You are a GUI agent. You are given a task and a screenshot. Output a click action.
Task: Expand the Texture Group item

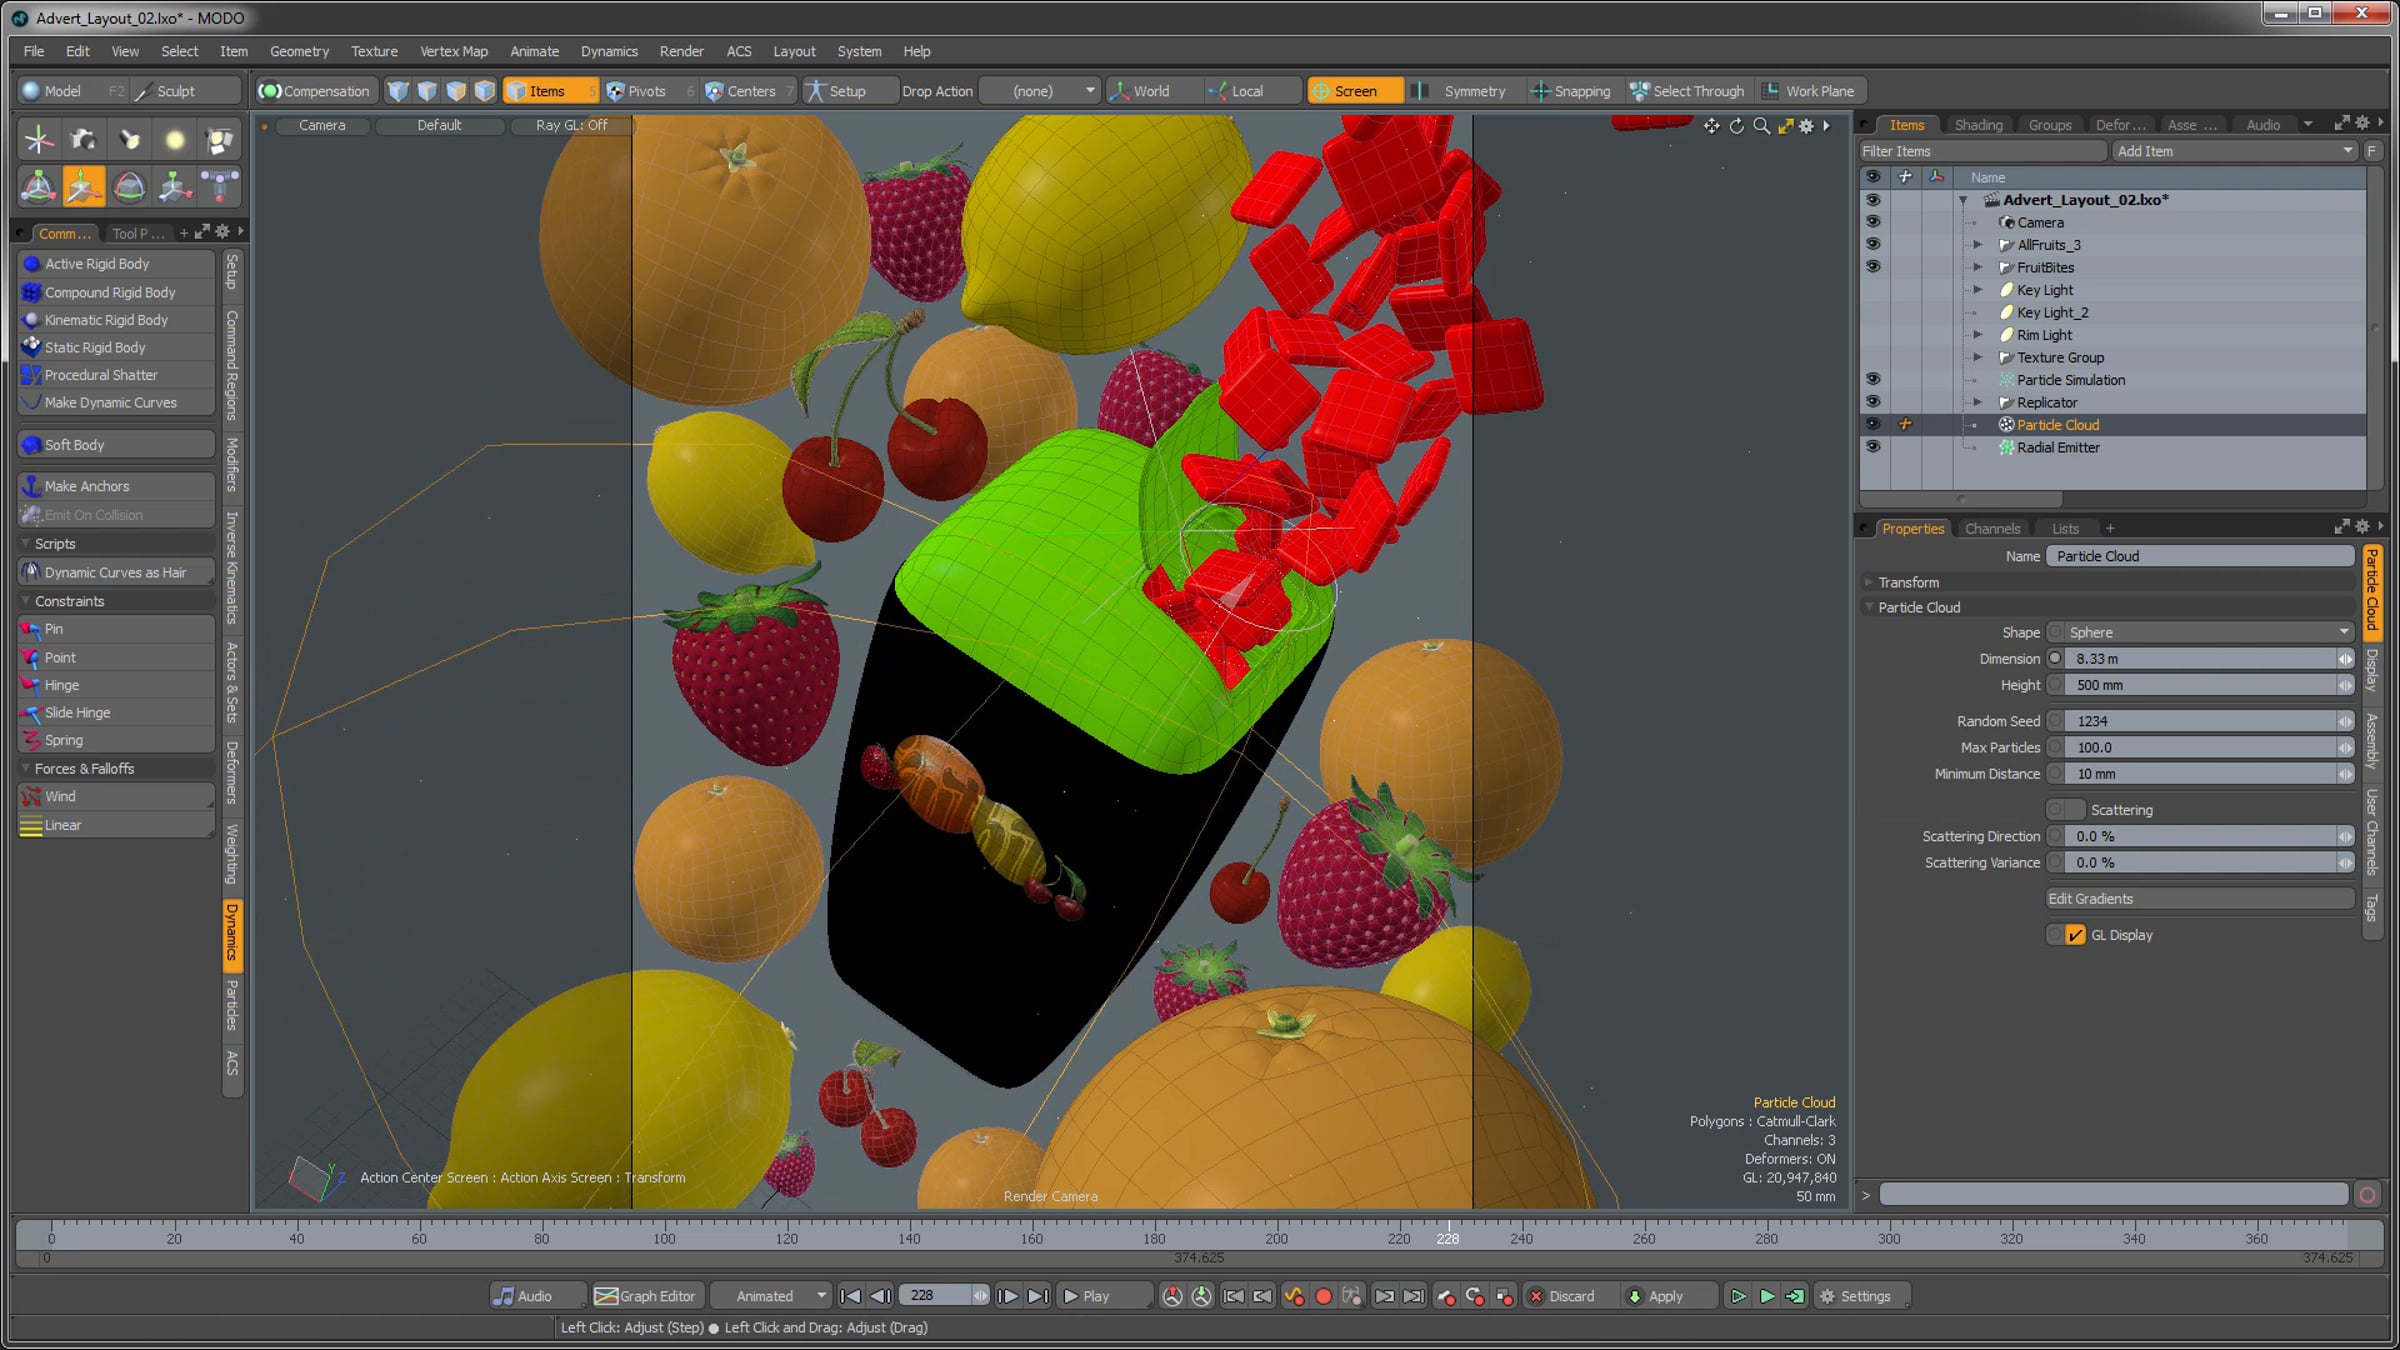1978,357
